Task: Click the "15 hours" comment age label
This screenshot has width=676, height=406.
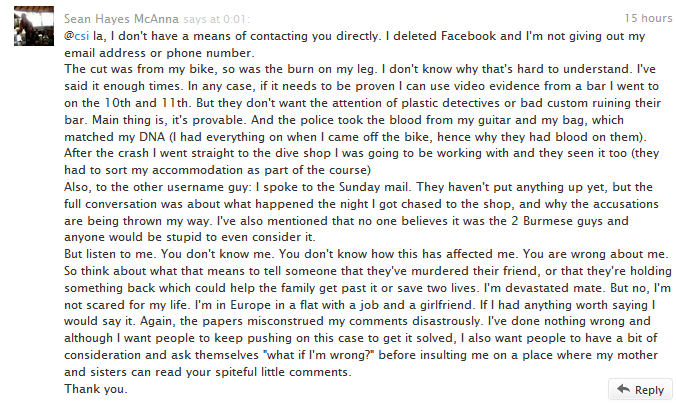Action: [647, 18]
